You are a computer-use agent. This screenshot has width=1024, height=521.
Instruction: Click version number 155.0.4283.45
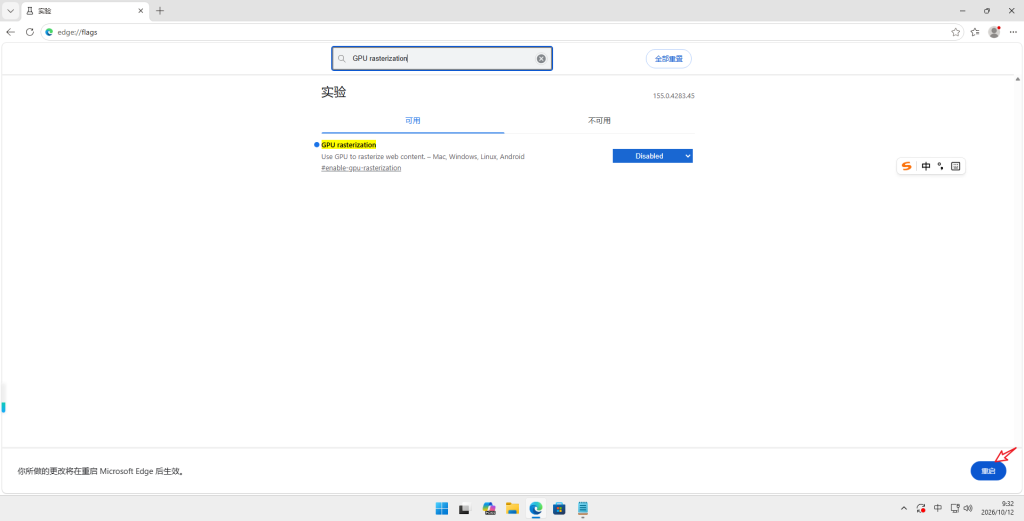click(673, 96)
